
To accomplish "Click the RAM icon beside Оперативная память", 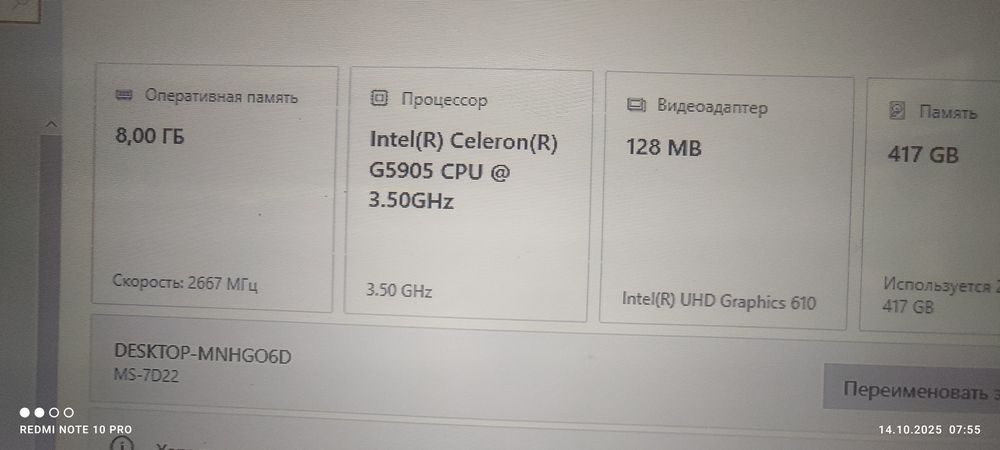I will pos(124,96).
